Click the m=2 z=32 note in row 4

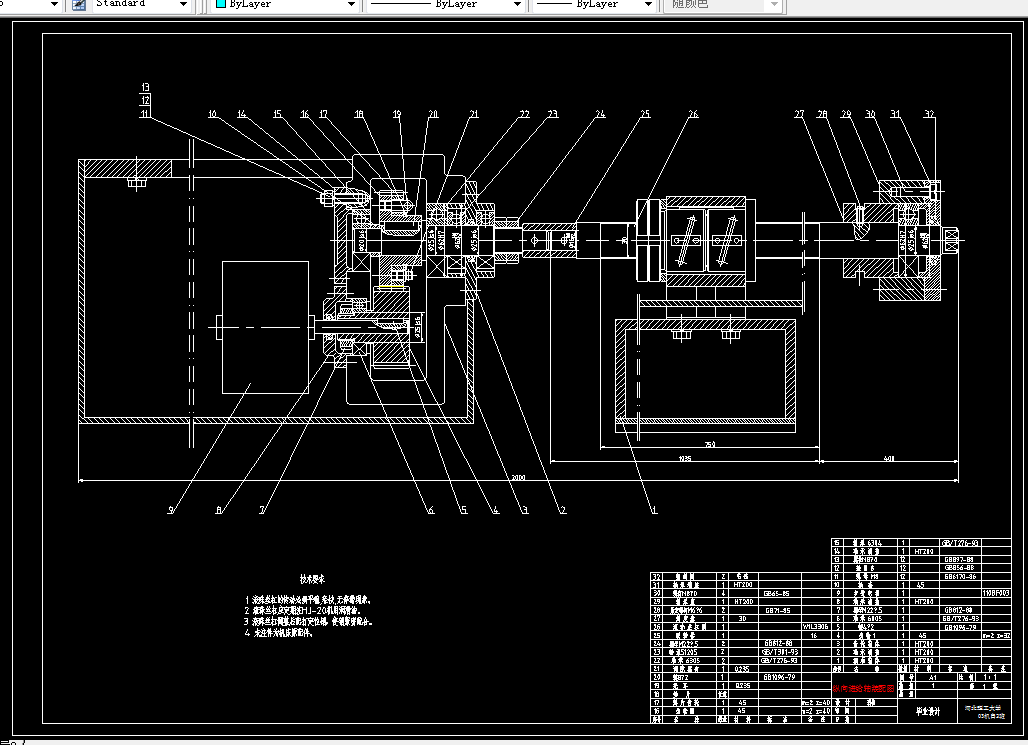pyautogui.click(x=996, y=635)
